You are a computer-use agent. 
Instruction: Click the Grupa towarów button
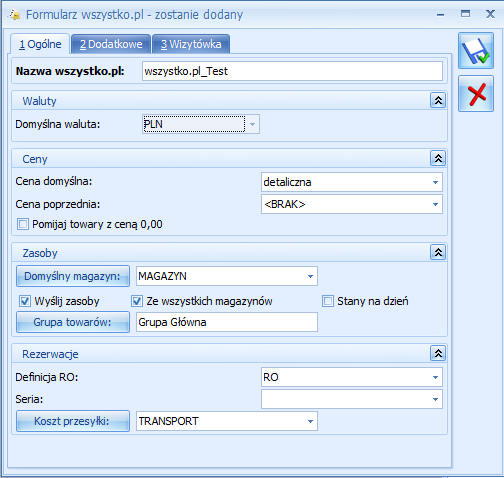point(73,322)
